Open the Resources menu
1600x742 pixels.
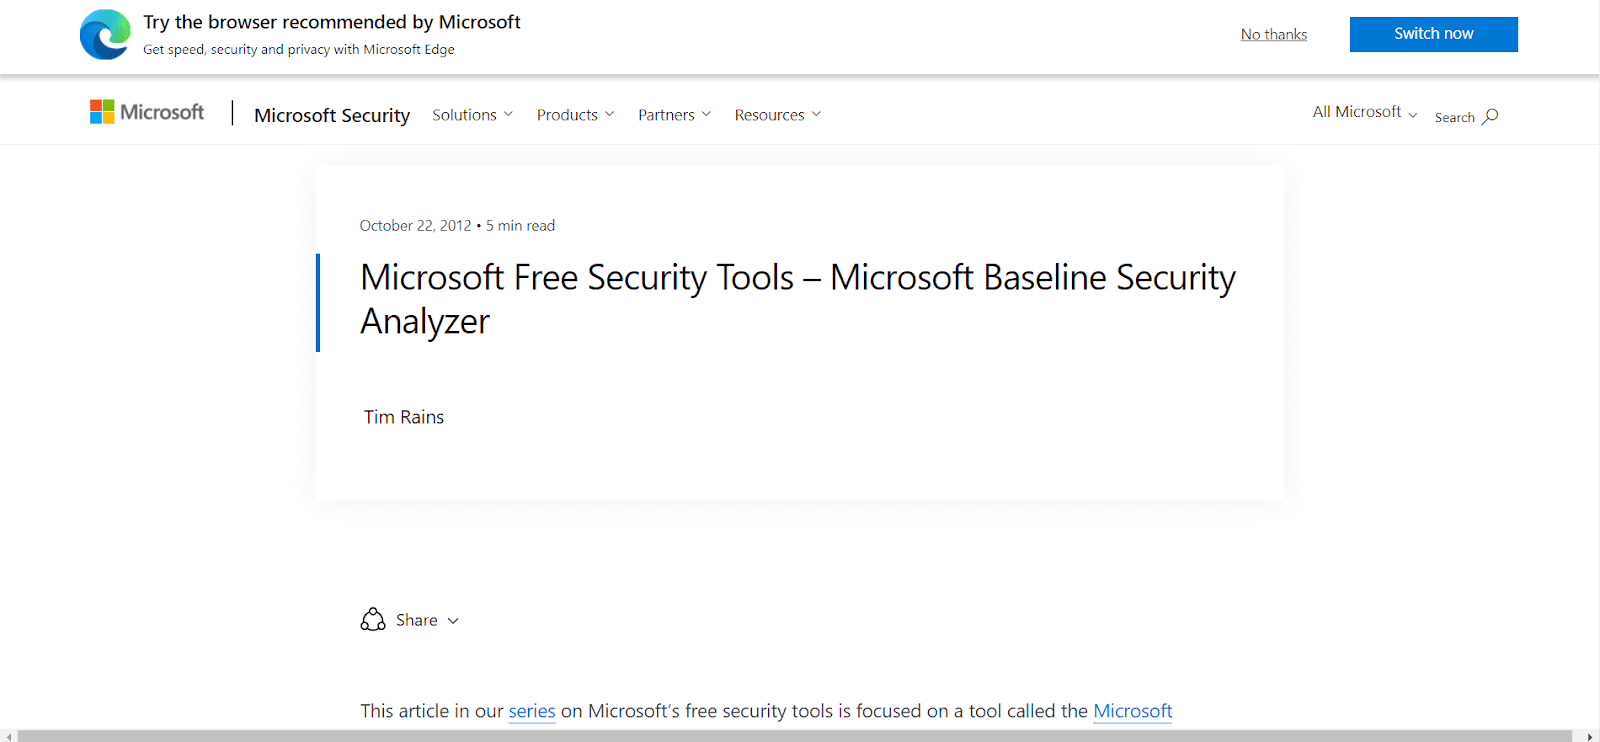777,115
